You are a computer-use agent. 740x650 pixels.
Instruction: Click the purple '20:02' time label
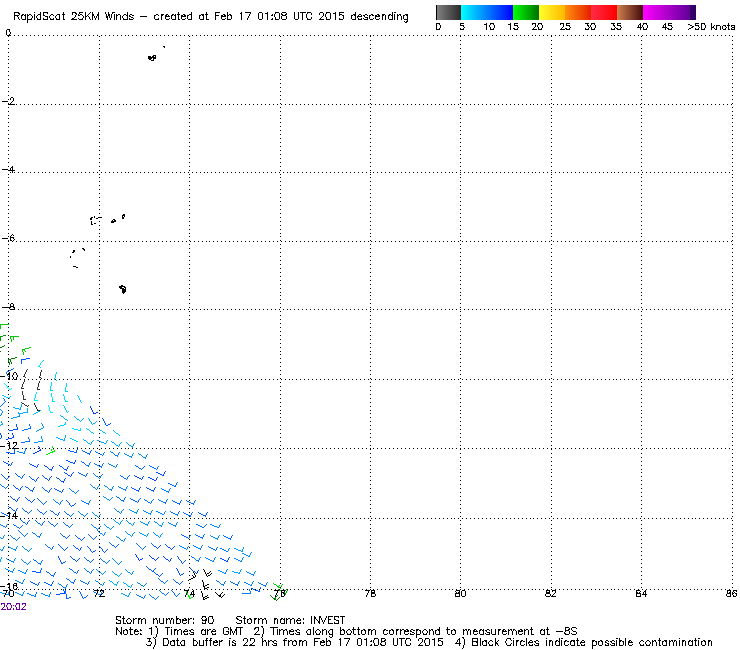(14, 607)
